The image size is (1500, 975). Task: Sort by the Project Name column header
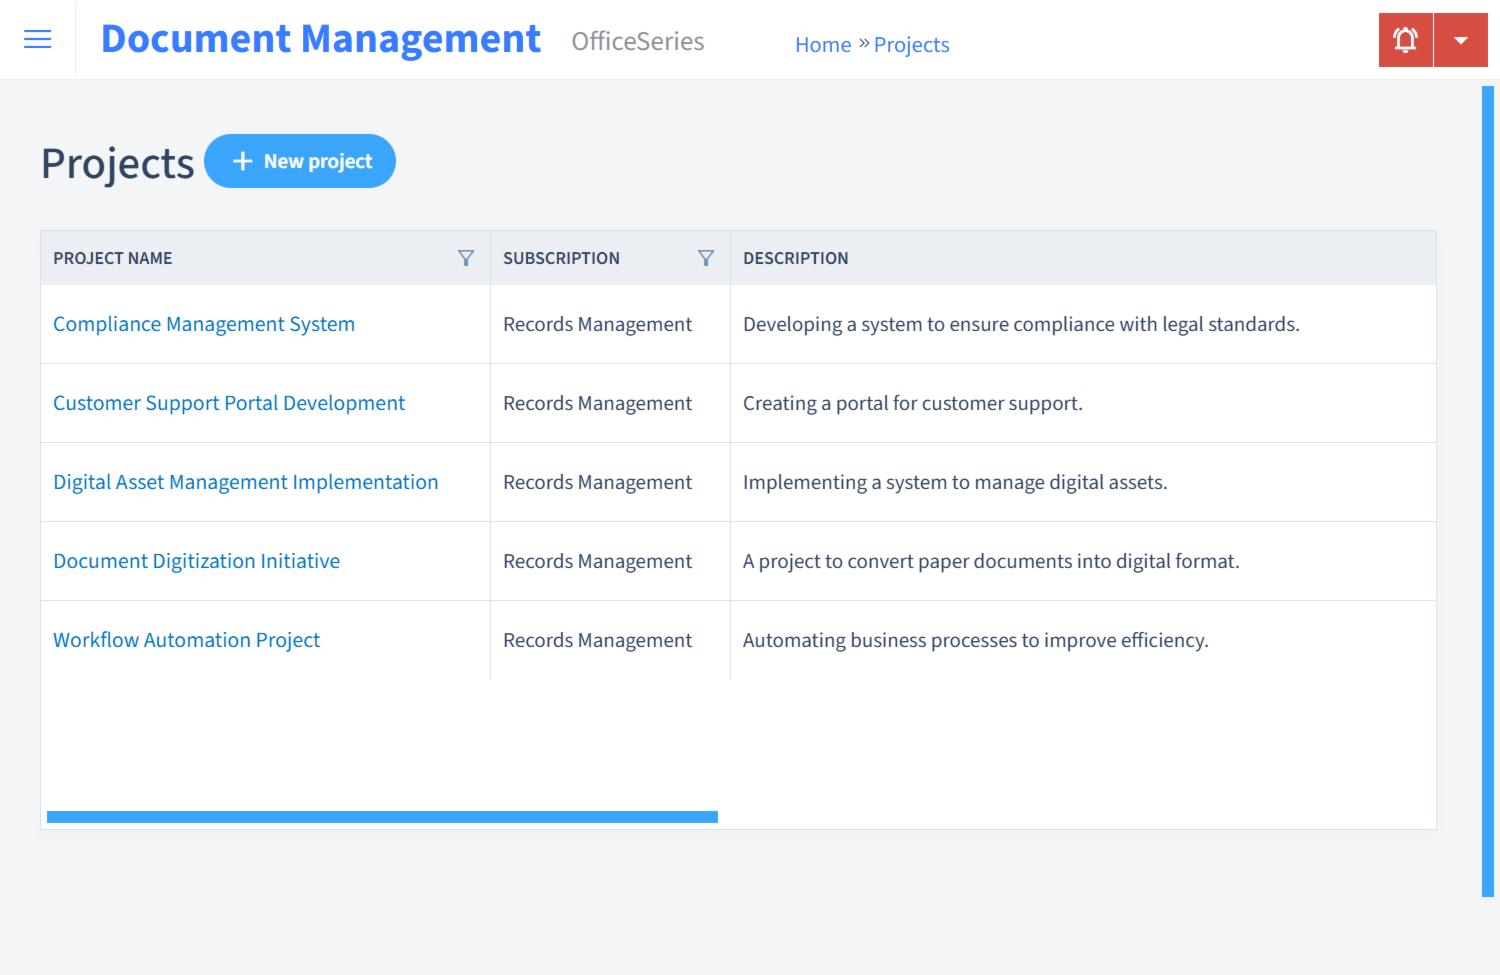[113, 257]
